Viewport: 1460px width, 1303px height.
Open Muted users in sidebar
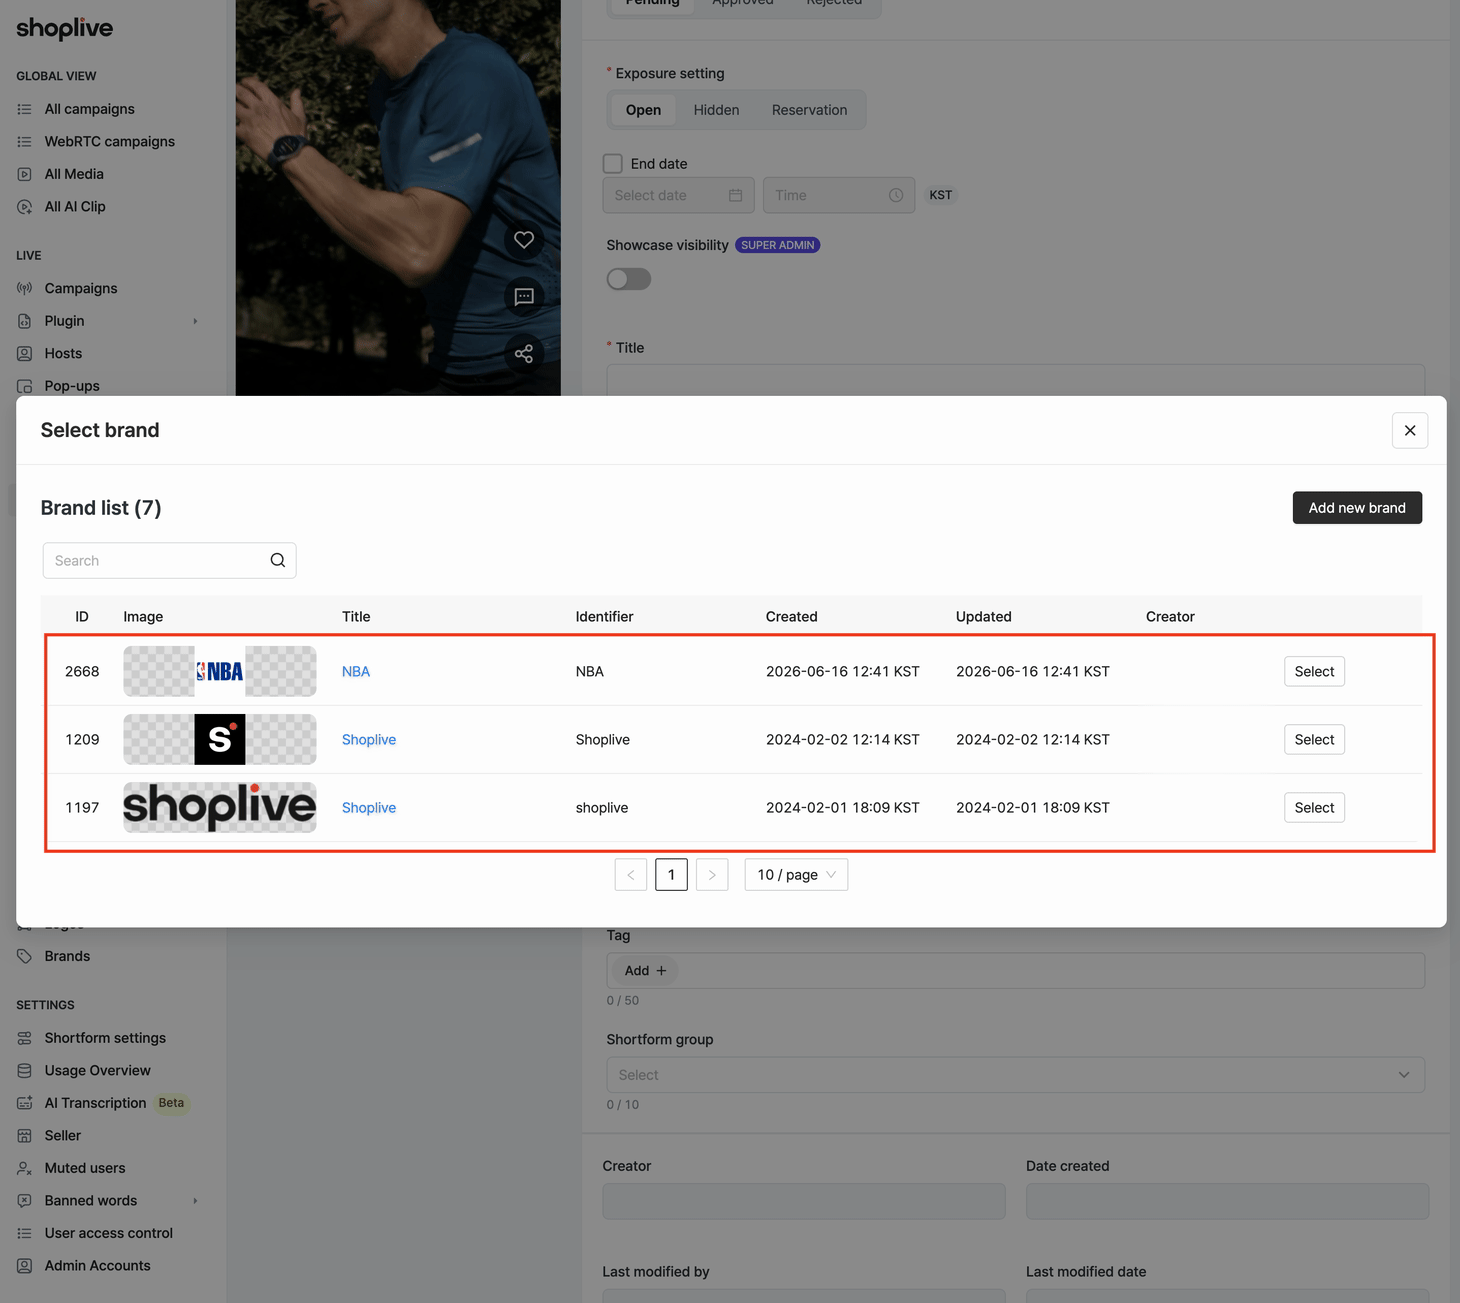click(85, 1168)
